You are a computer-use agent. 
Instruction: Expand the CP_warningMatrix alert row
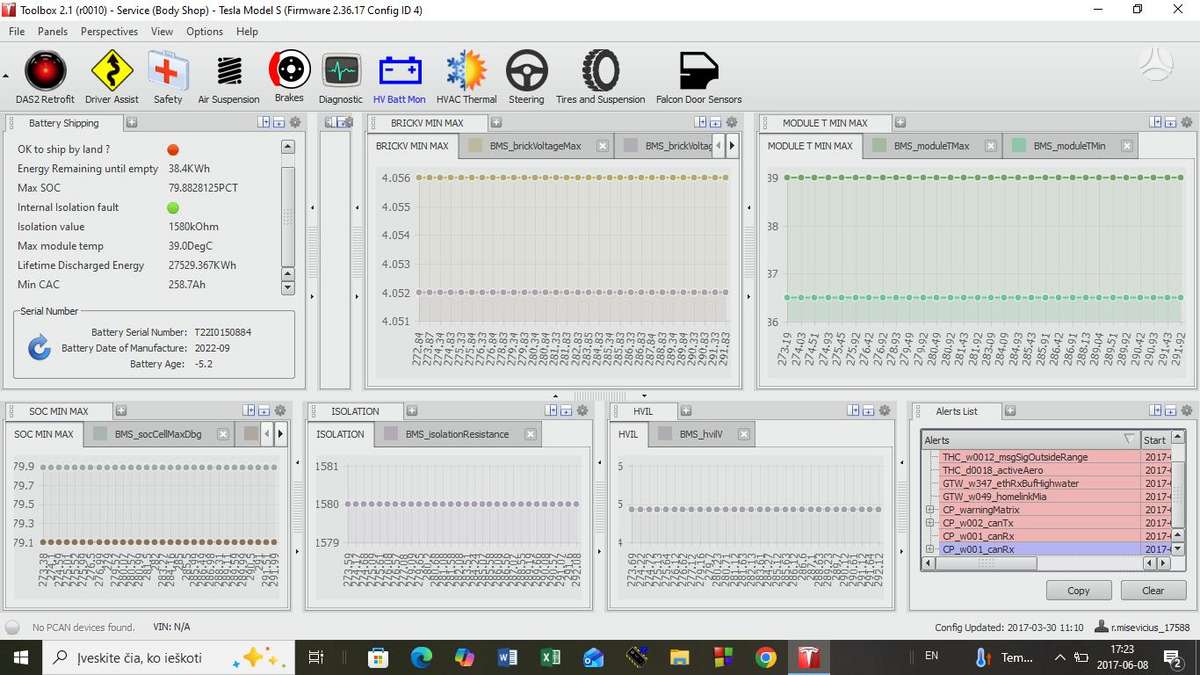tap(930, 510)
